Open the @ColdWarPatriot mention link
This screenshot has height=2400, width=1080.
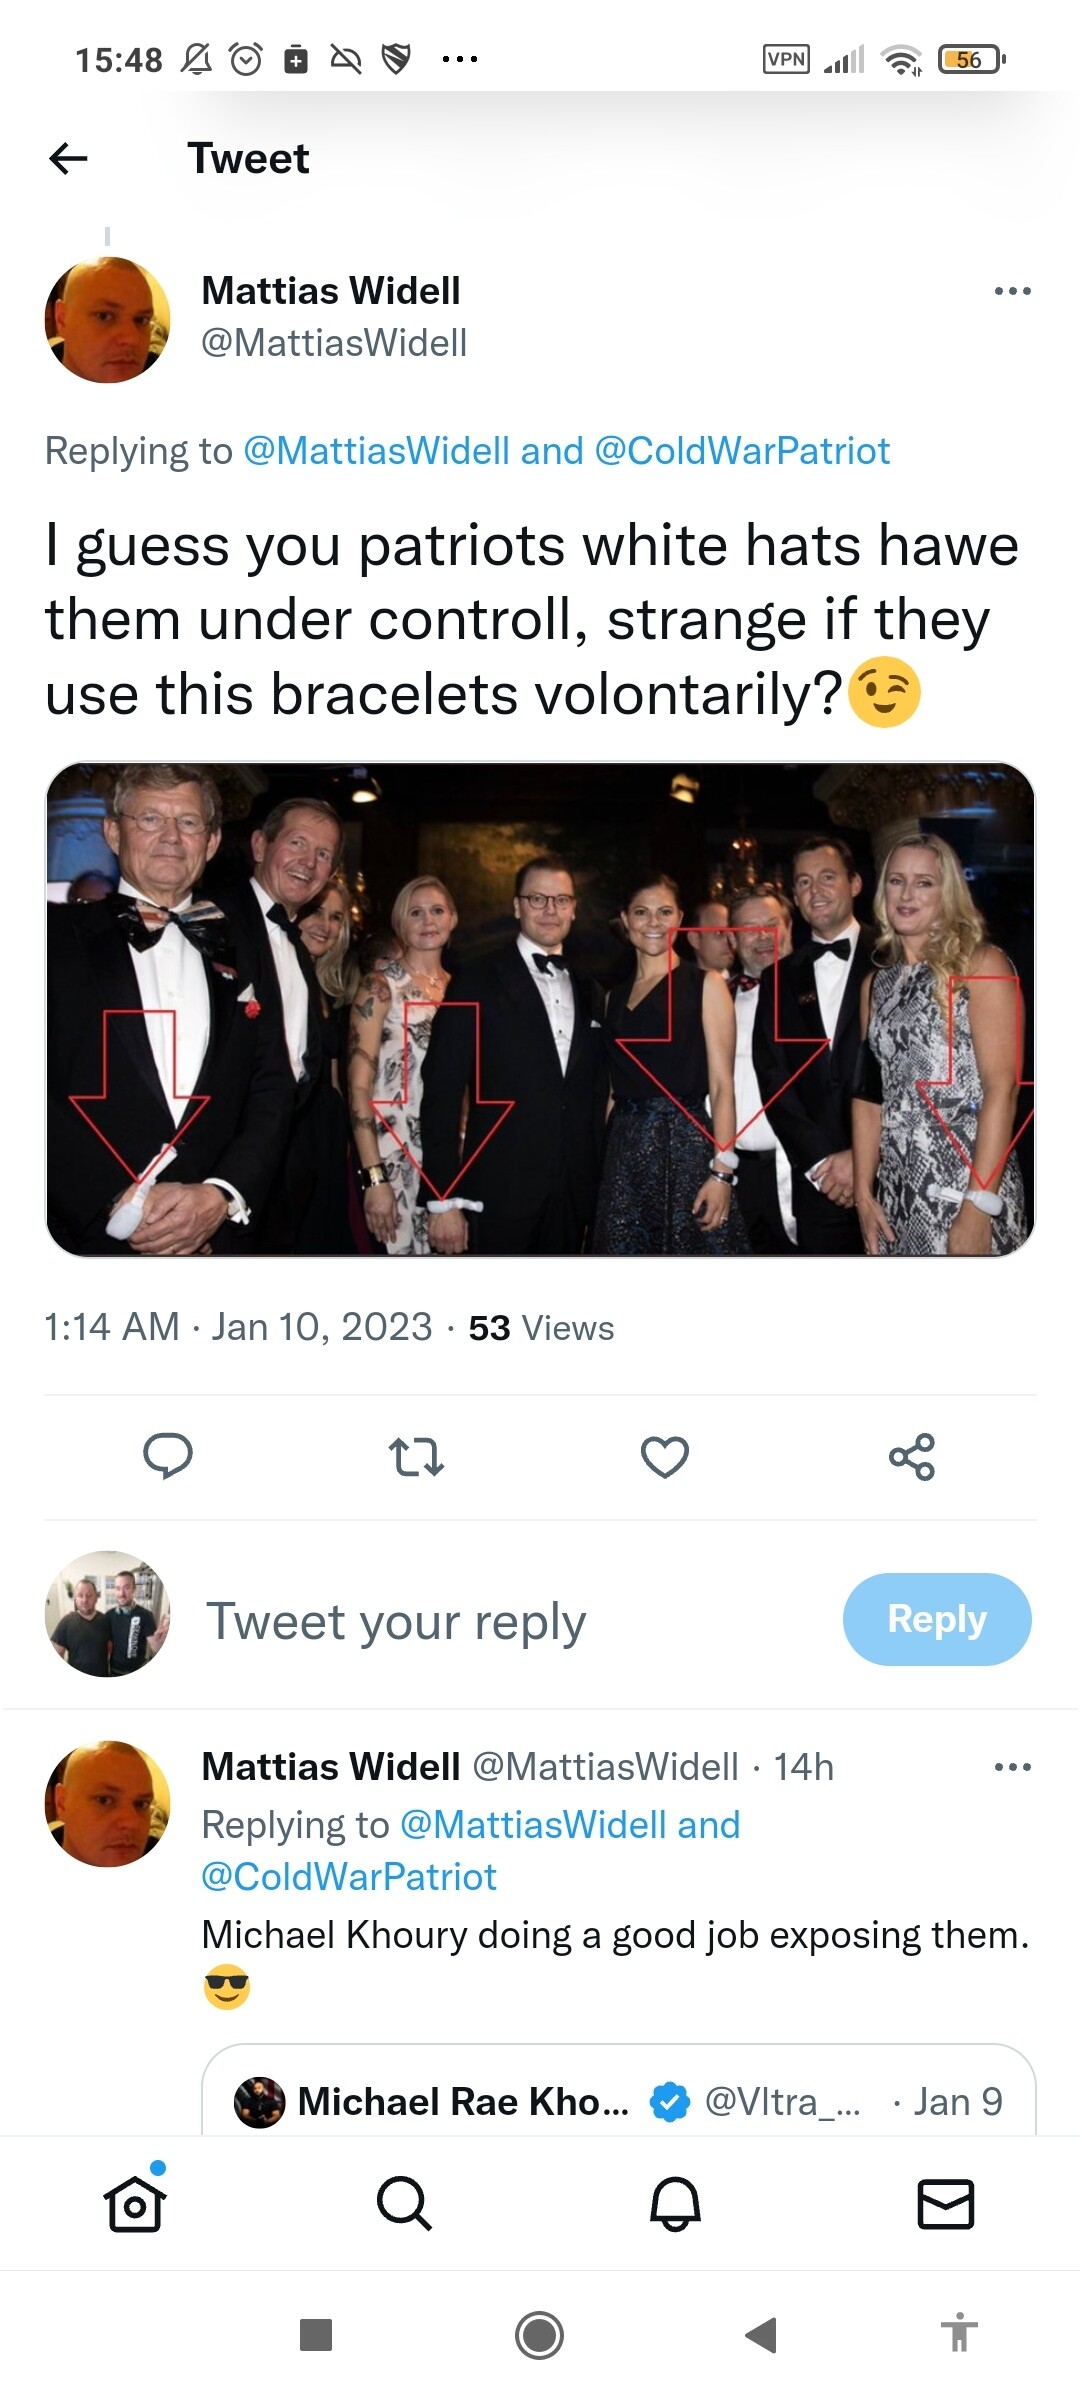(x=742, y=451)
